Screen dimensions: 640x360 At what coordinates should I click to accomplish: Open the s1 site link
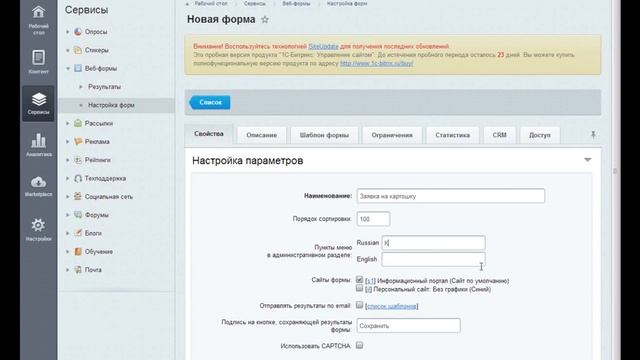(x=370, y=281)
